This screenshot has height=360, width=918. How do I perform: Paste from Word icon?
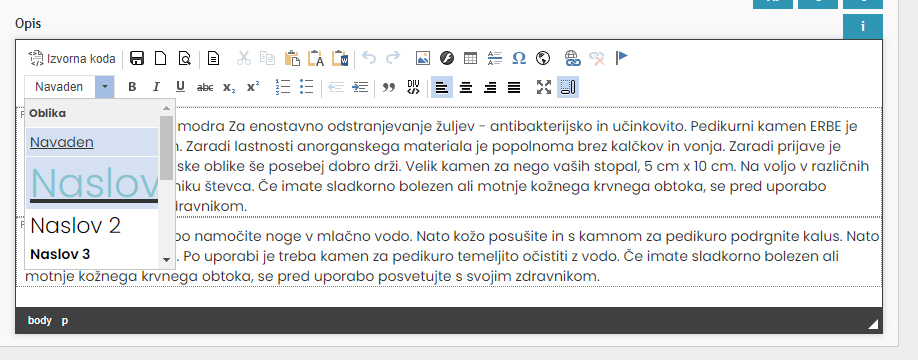[x=340, y=58]
